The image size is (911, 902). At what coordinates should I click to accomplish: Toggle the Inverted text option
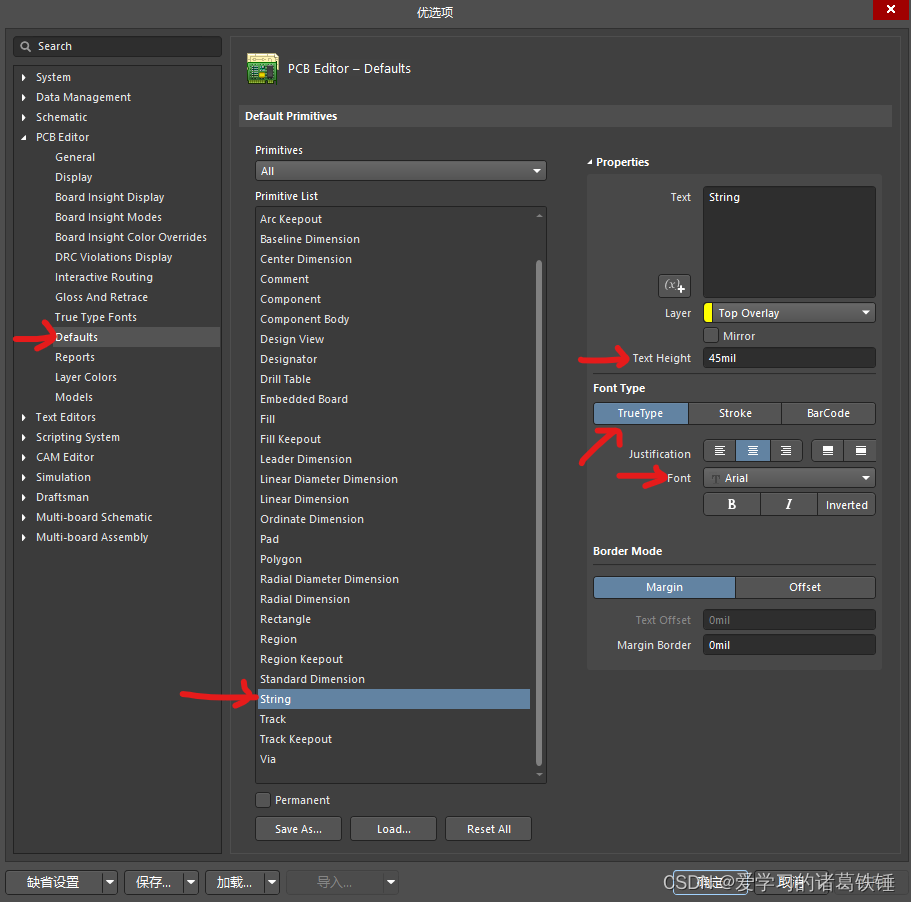tap(846, 505)
